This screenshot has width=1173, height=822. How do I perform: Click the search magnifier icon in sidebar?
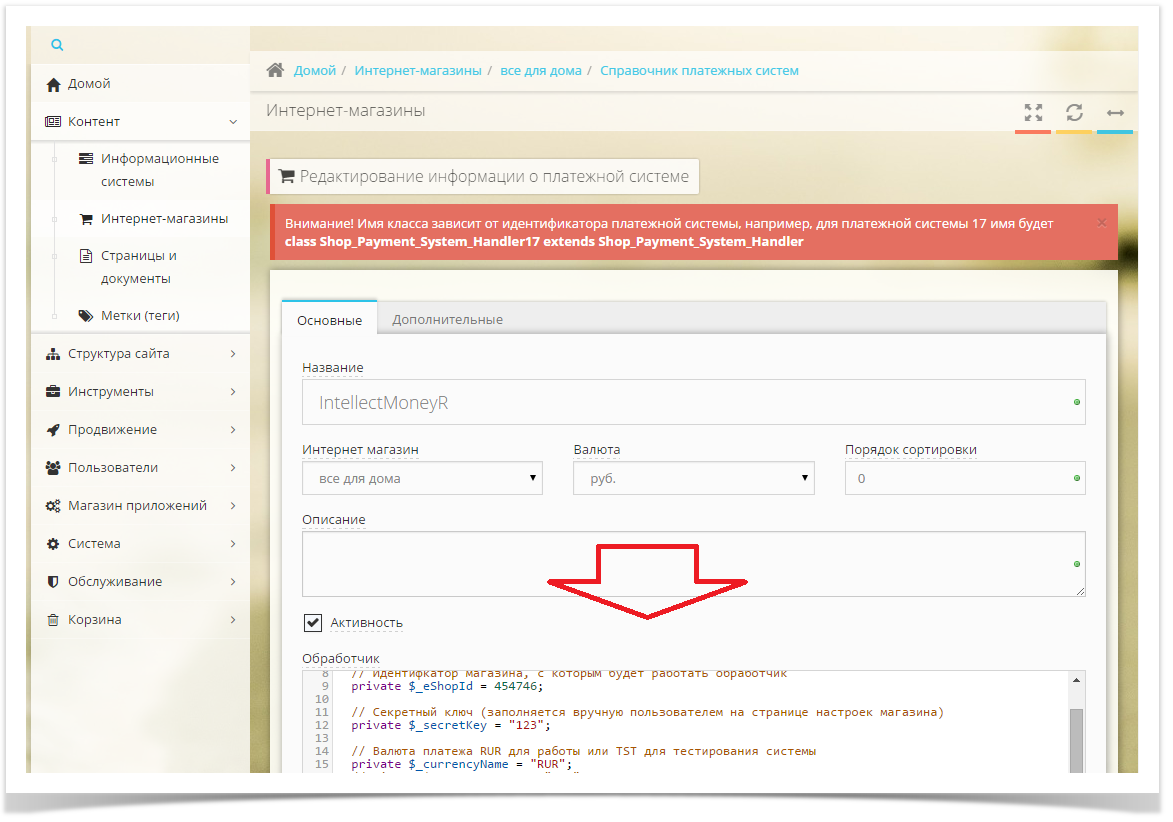(57, 45)
